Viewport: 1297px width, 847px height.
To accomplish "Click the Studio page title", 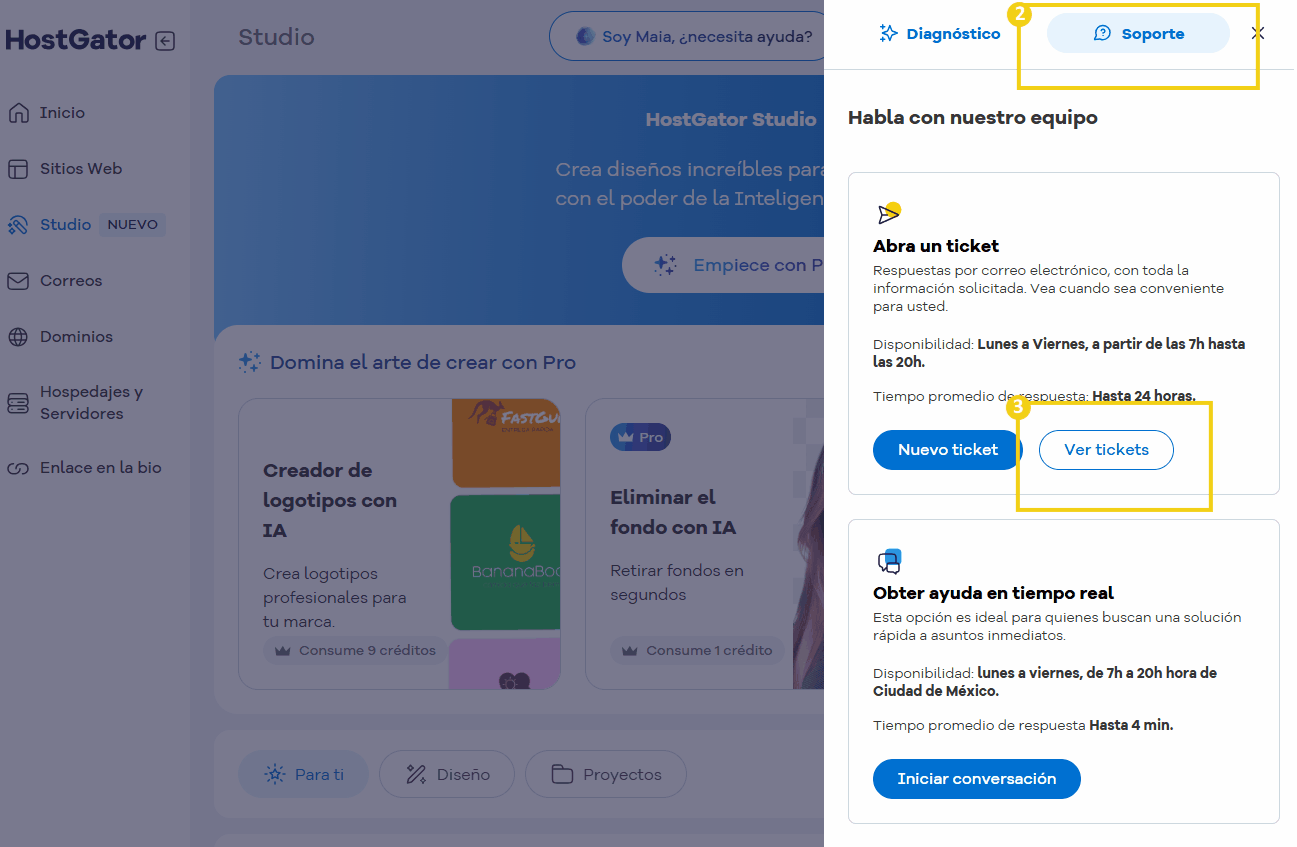I will (276, 37).
